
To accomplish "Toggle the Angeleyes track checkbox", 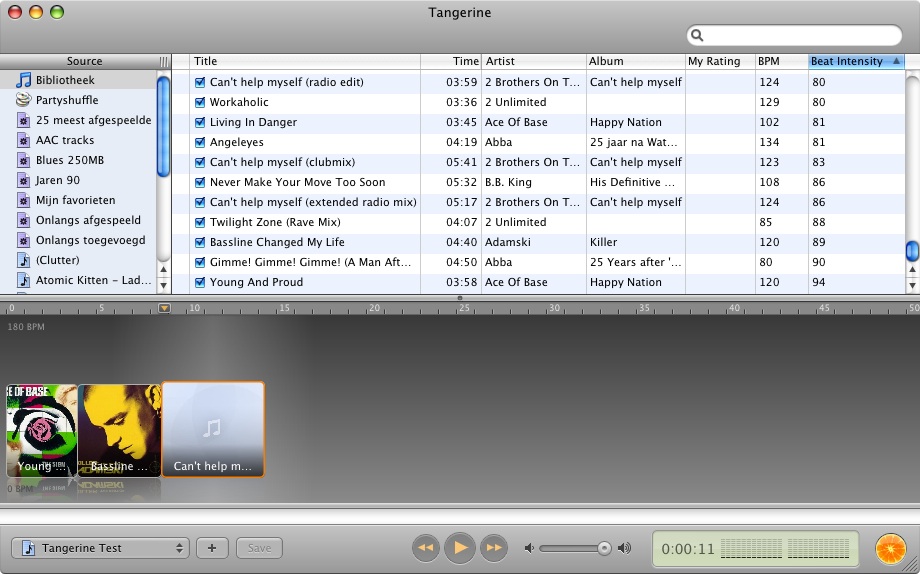I will click(x=200, y=142).
